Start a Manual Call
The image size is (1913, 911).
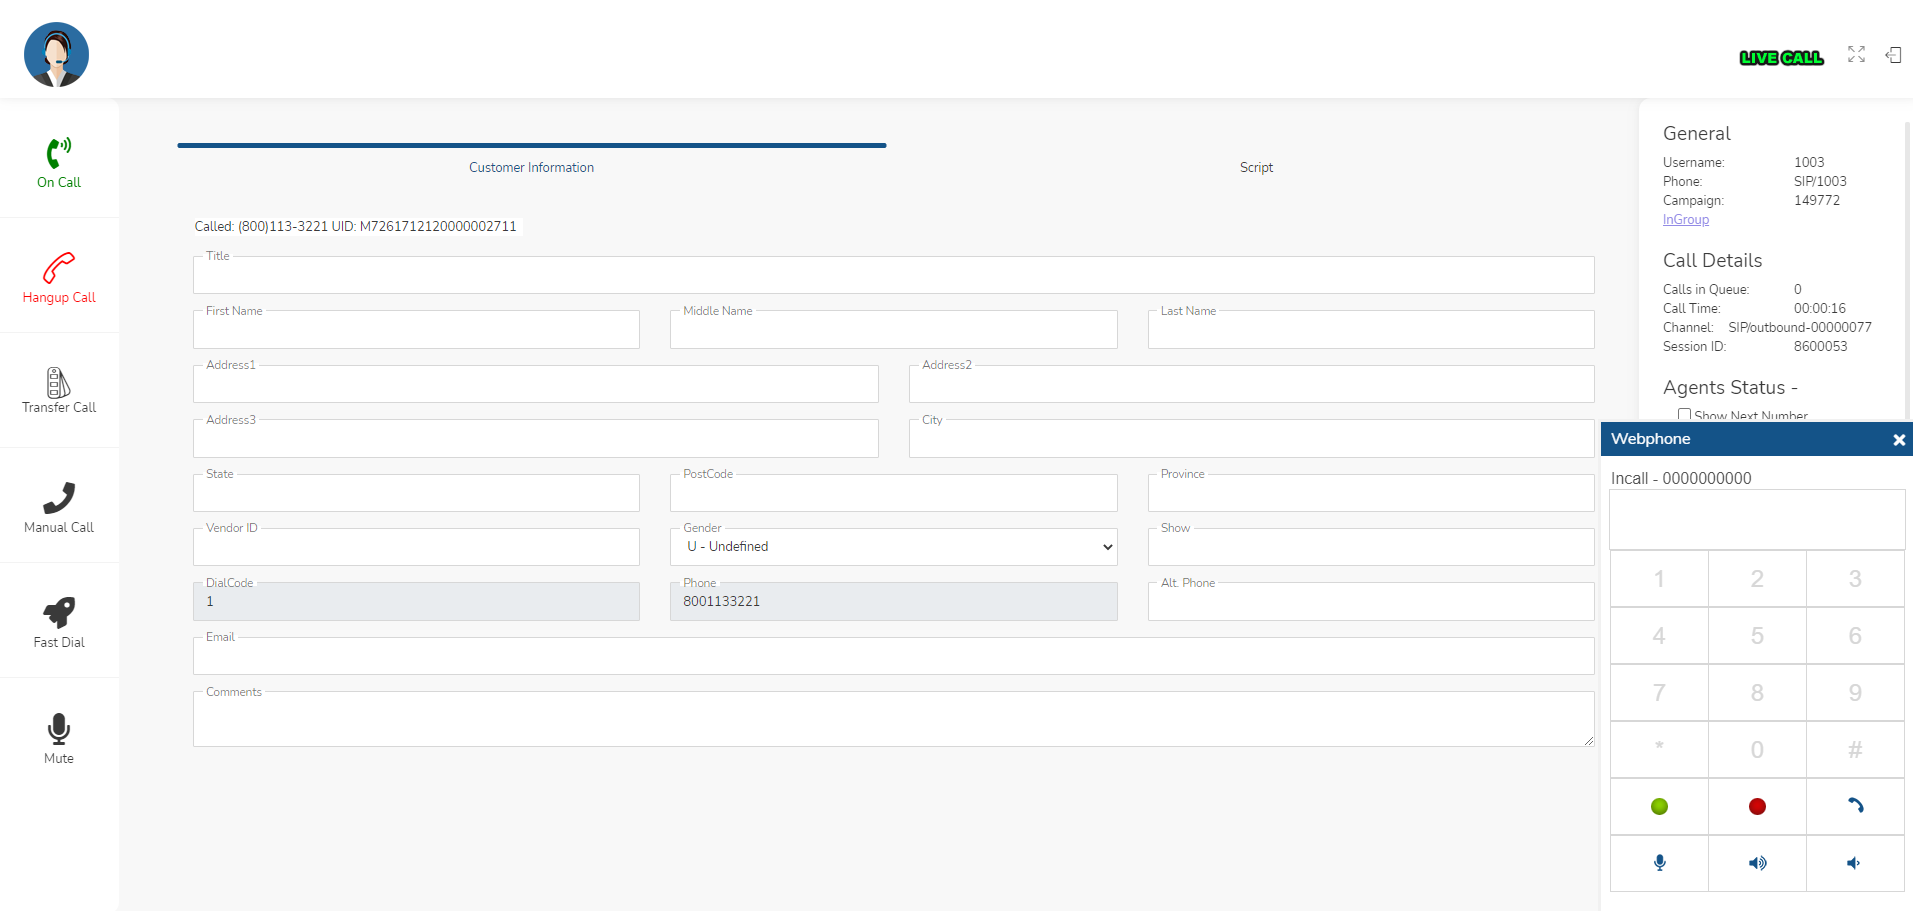pos(59,498)
